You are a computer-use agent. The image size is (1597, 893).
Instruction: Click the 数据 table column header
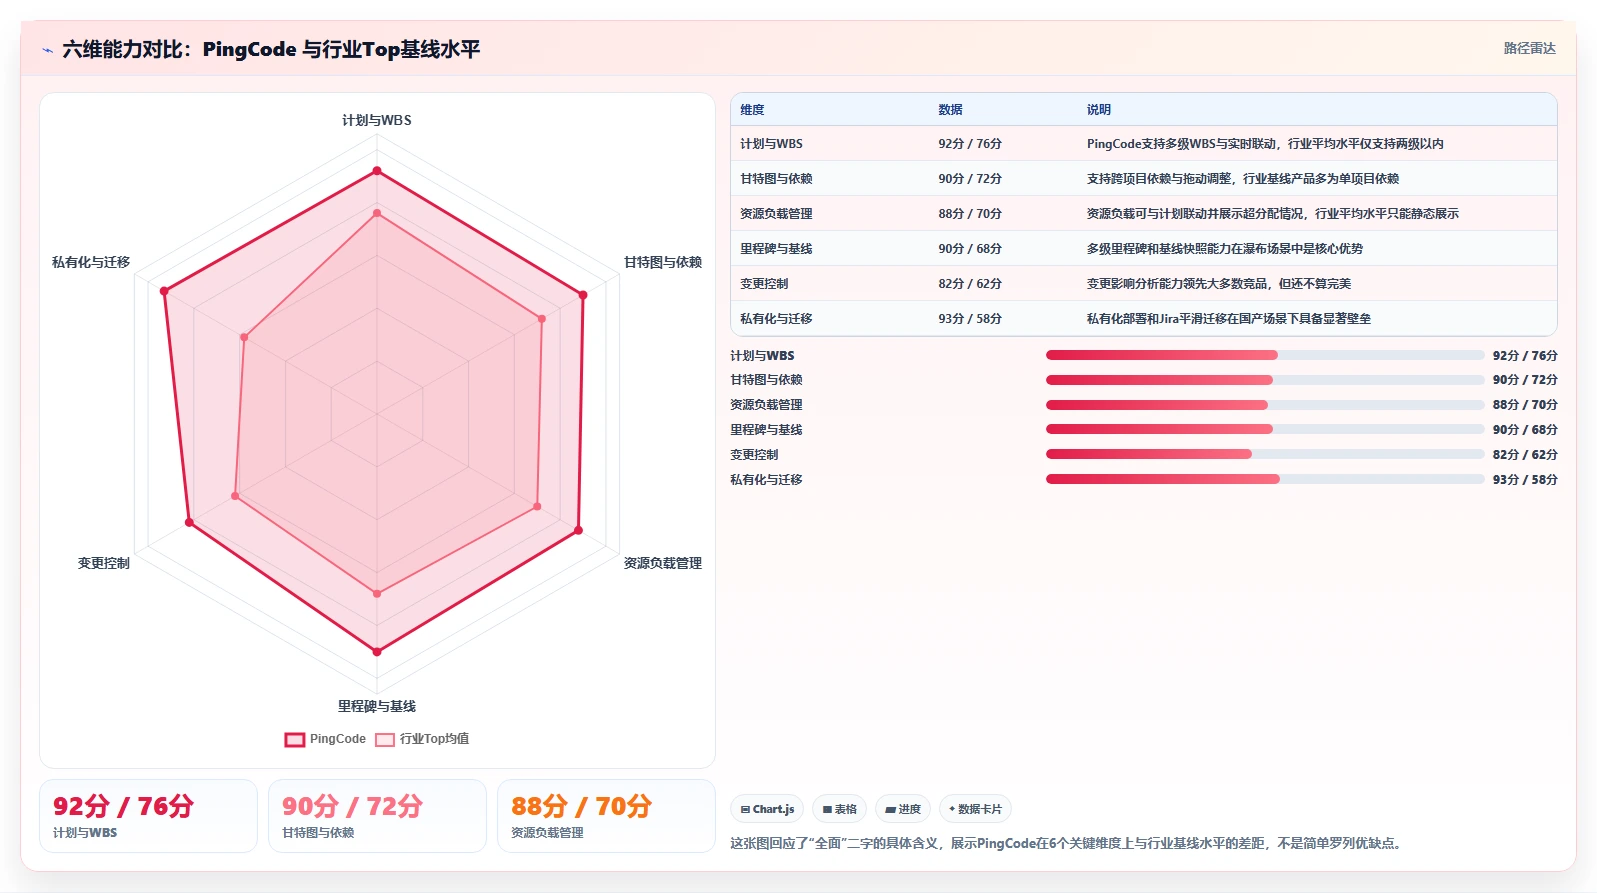950,110
